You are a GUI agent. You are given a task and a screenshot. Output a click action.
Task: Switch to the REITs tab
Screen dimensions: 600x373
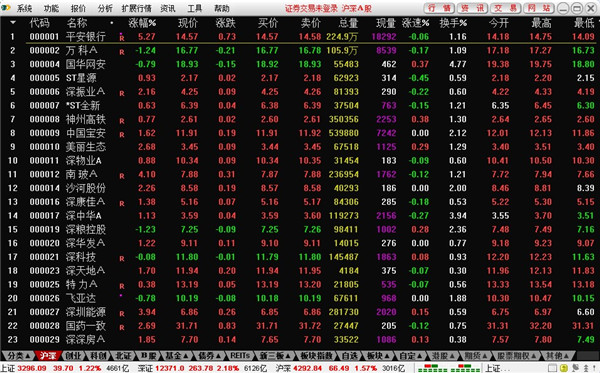tap(240, 356)
